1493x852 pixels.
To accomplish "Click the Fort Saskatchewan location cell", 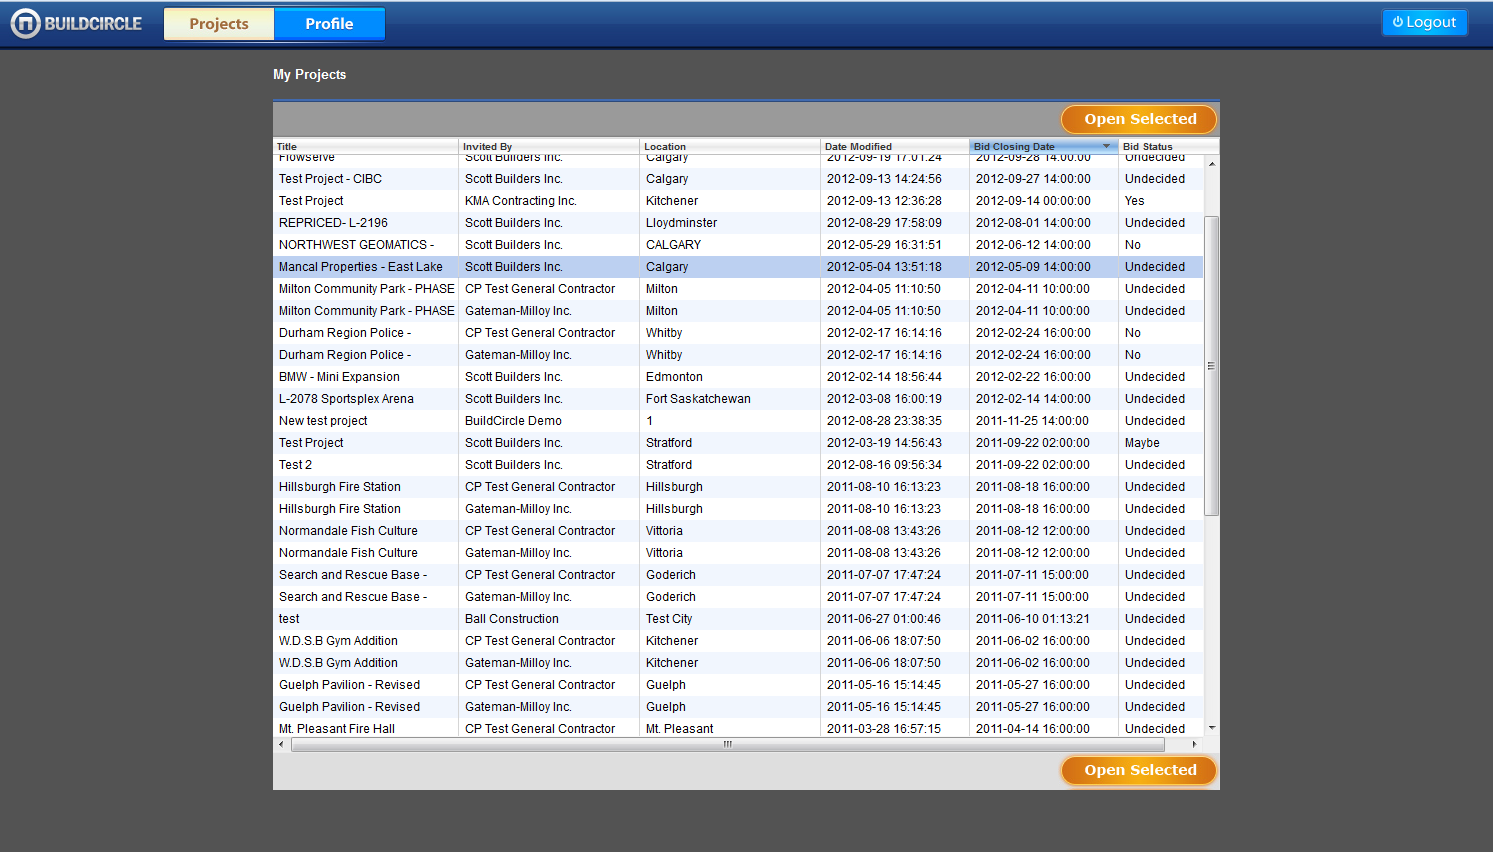I will pyautogui.click(x=730, y=399).
